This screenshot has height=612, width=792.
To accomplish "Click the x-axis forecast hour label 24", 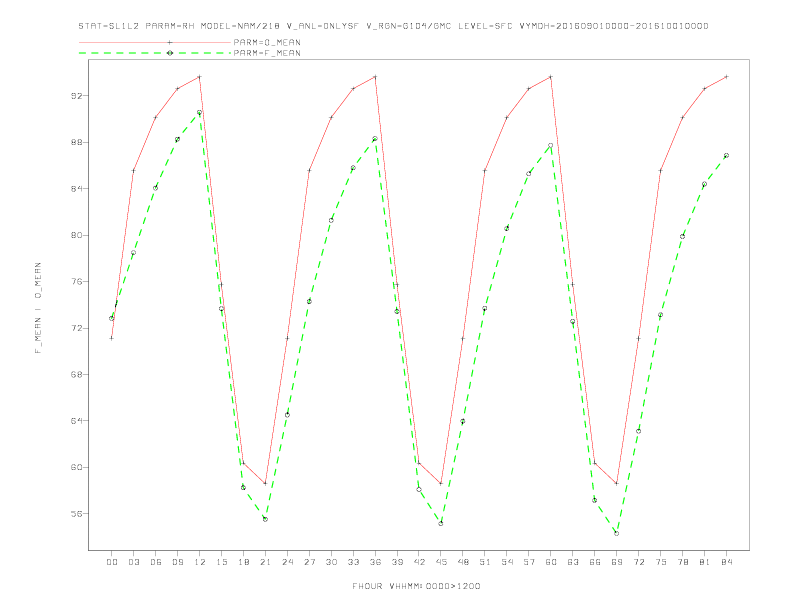I will coord(287,562).
